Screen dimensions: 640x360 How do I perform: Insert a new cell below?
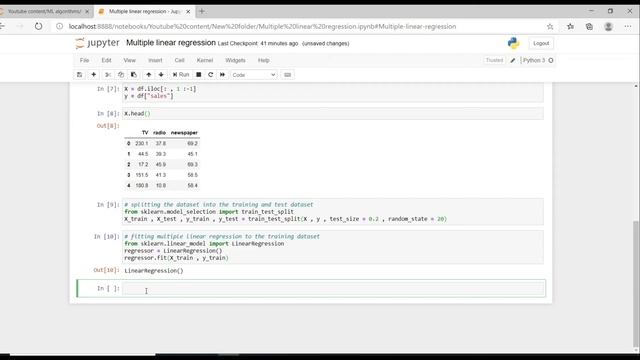tap(93, 75)
